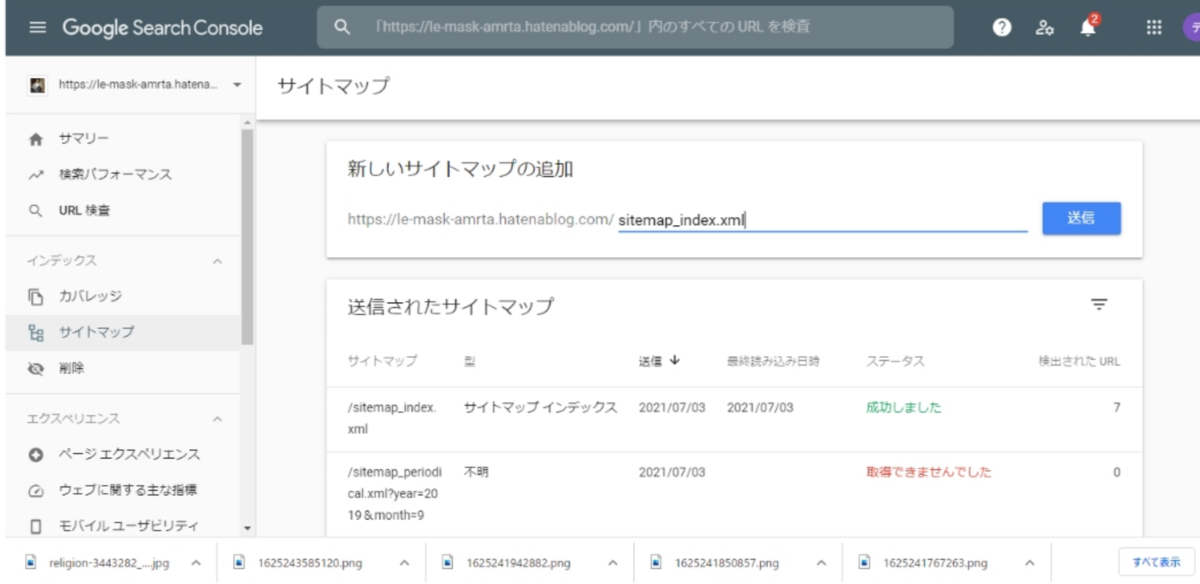Screen dimensions: 1200x584
Task: Click the sidebar down scroll arrow
Action: (247, 528)
